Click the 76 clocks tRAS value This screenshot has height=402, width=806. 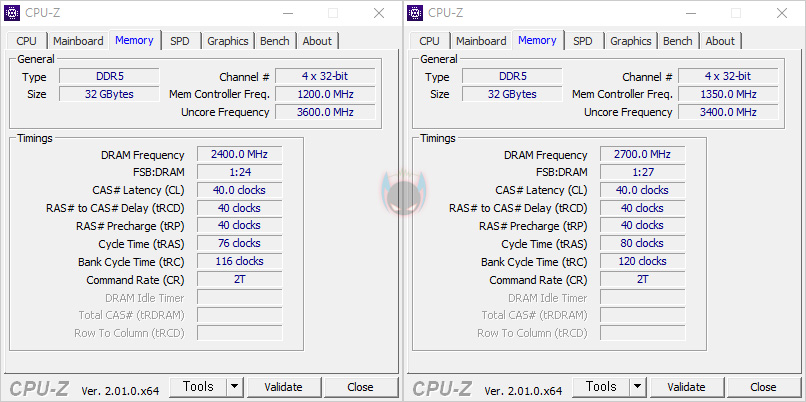point(240,243)
